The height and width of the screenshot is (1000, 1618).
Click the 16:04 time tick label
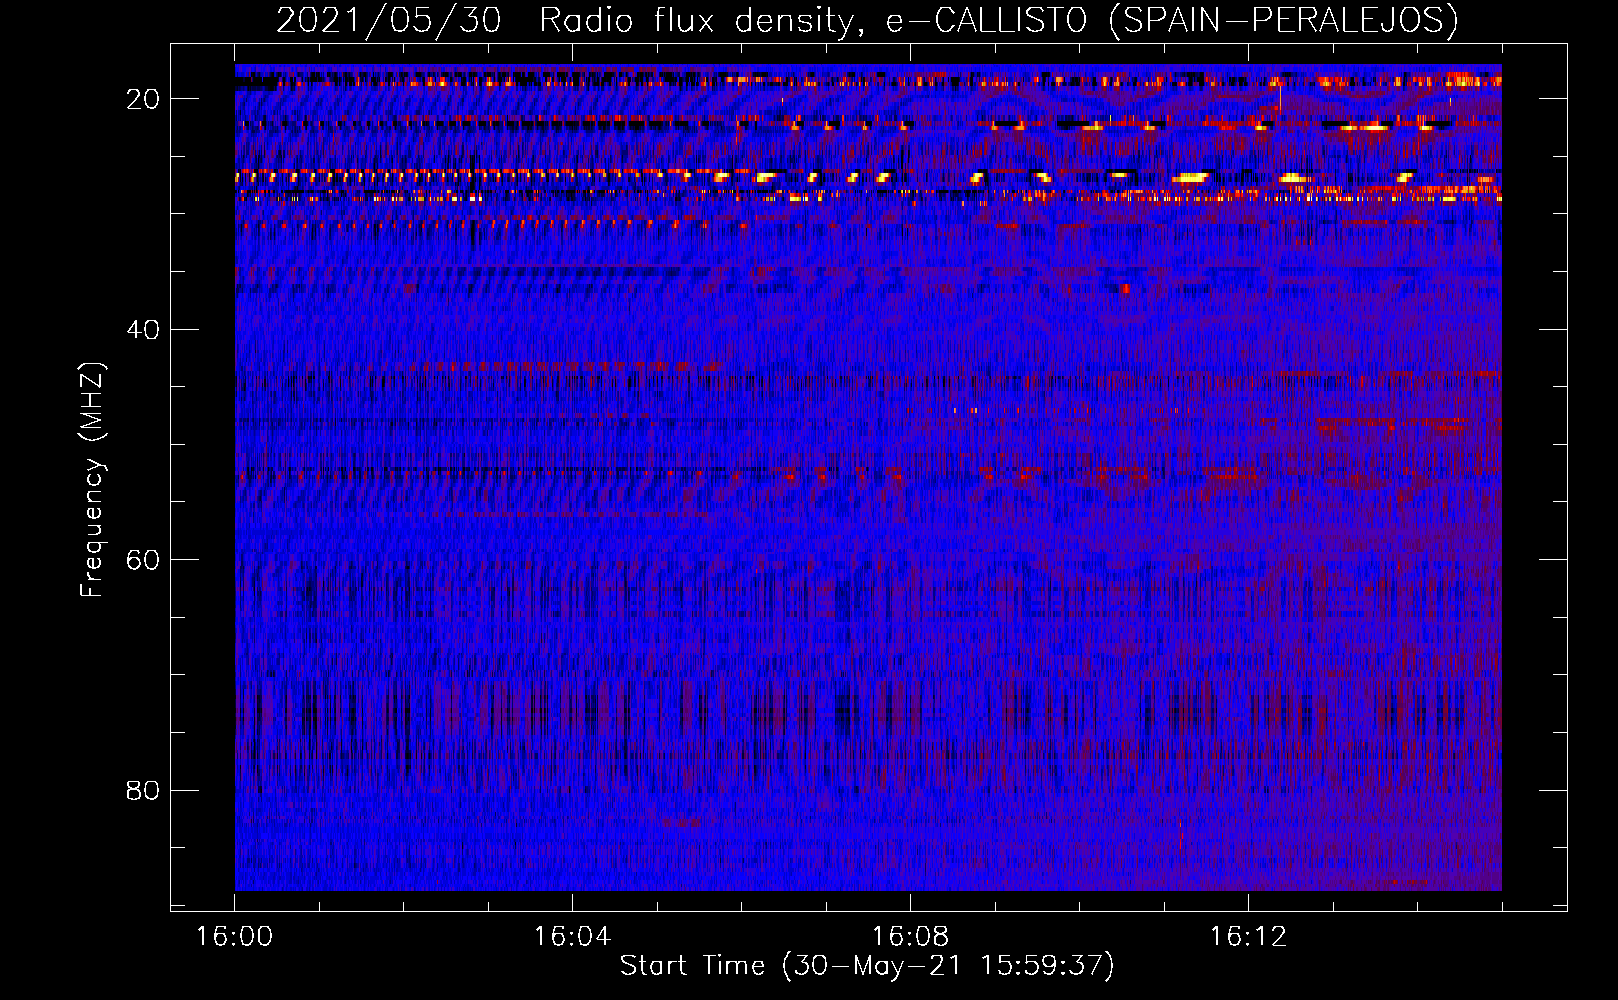tap(572, 936)
